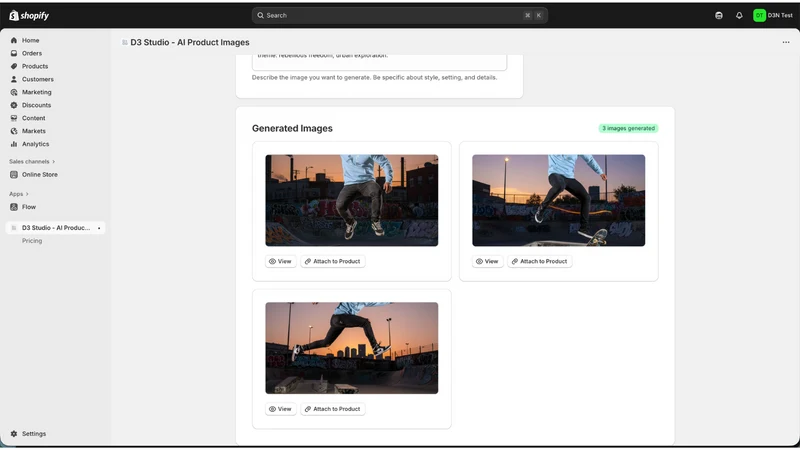Open the Sidekick icon in header
This screenshot has height=450, width=800.
pyautogui.click(x=718, y=15)
